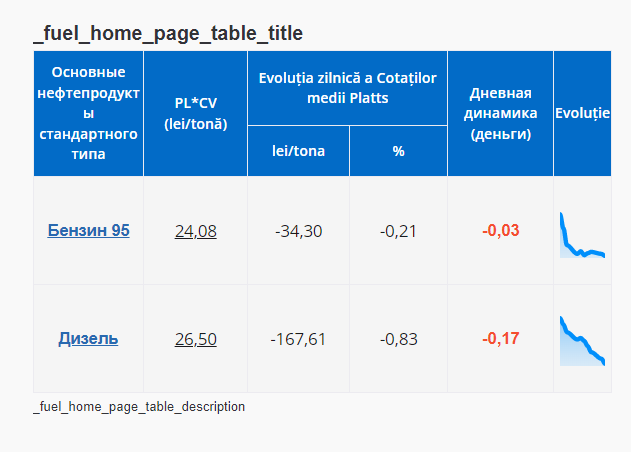This screenshot has height=452, width=631.
Task: Click the red -0,03 daily change value
Action: [500, 231]
